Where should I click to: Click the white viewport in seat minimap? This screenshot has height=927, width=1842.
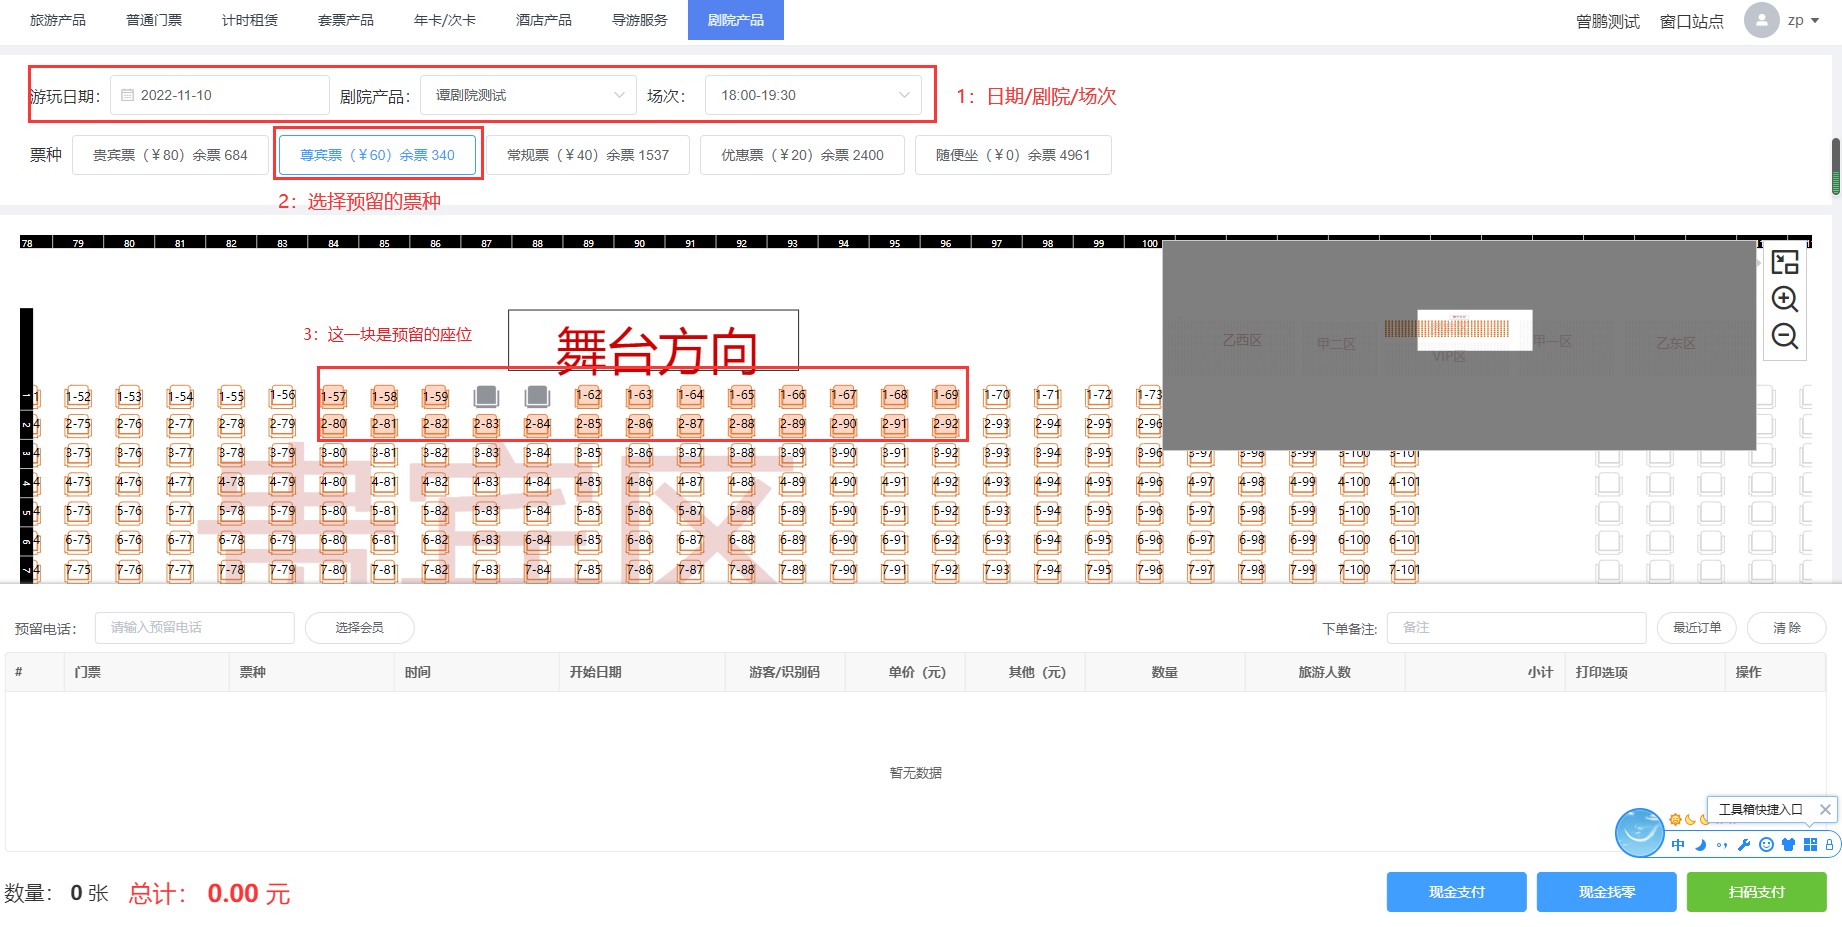click(x=1474, y=330)
